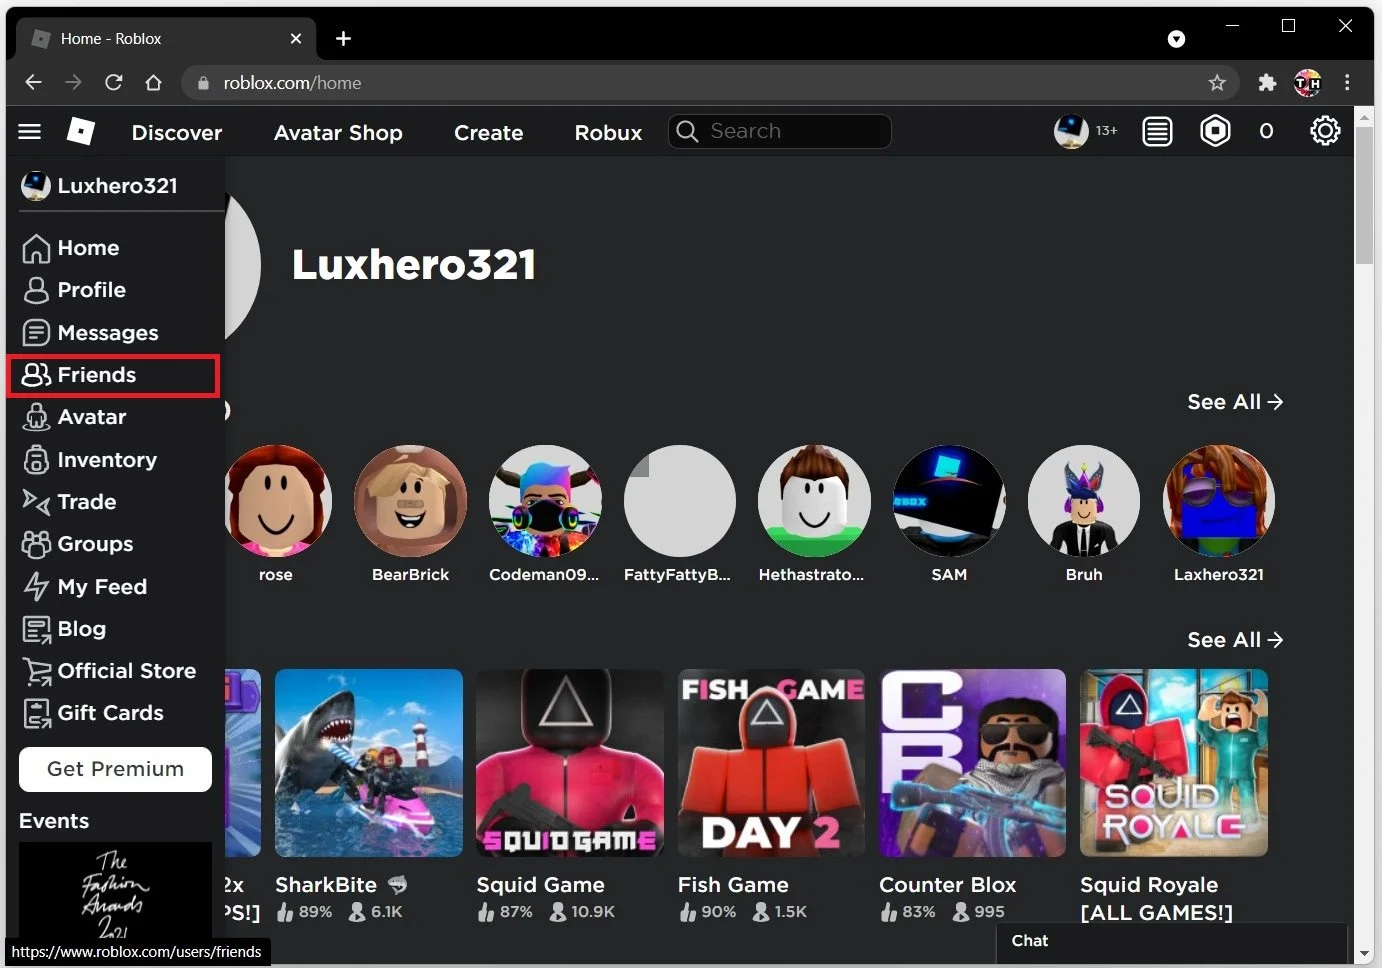Open friend SAM's avatar
Viewport: 1382px width, 968px height.
pyautogui.click(x=949, y=501)
